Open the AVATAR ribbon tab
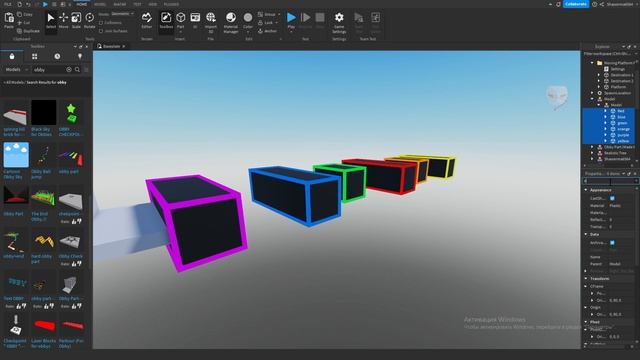The width and height of the screenshot is (640, 360). pos(120,4)
